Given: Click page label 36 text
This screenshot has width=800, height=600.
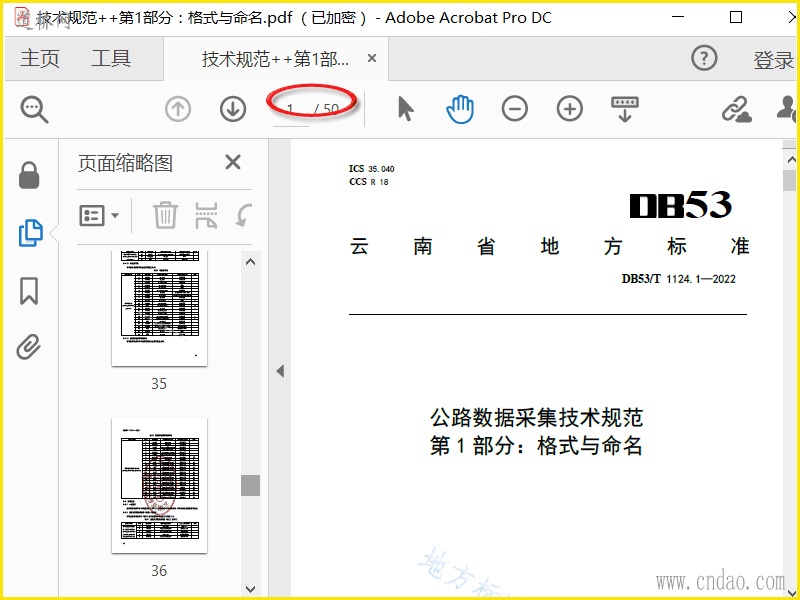Looking at the screenshot, I should 159,571.
